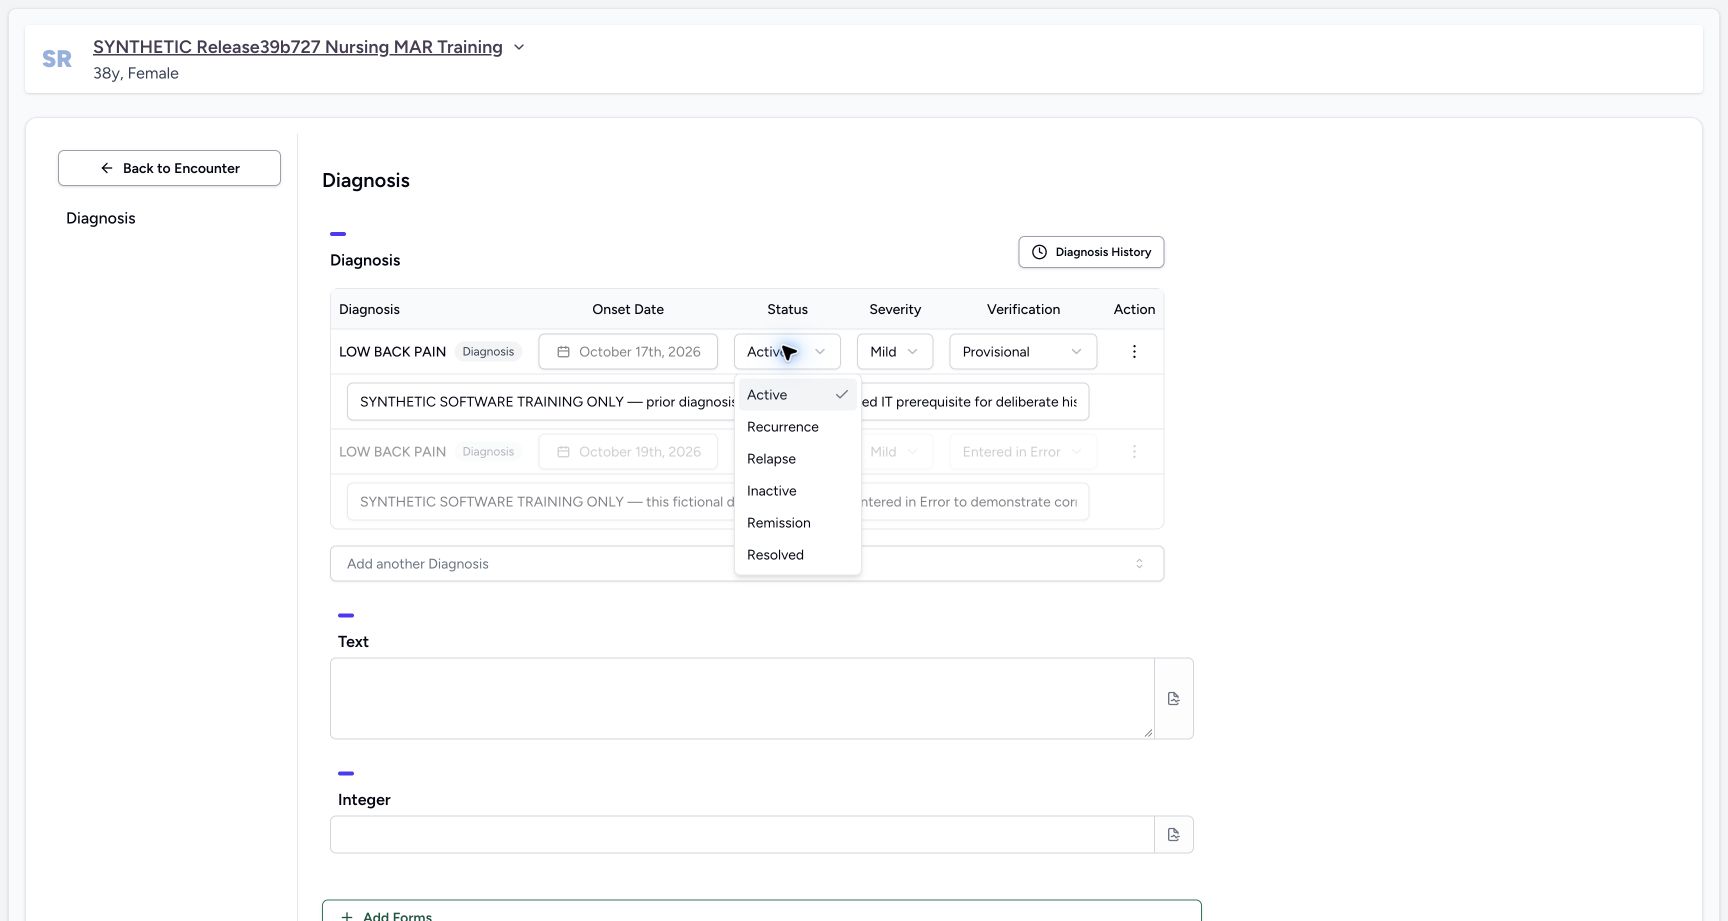Click the clock icon in Diagnosis History button
This screenshot has height=921, width=1728.
coord(1039,252)
